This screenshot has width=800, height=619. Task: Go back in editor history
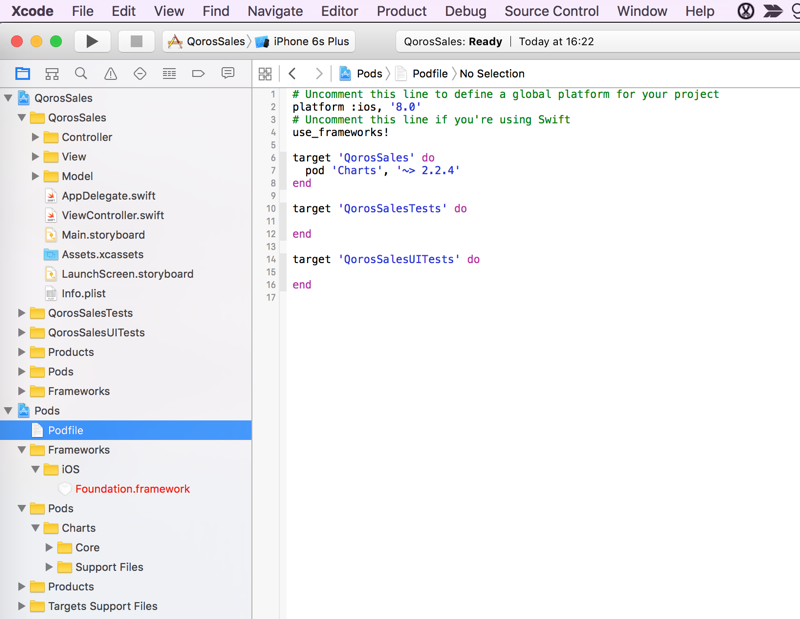292,73
